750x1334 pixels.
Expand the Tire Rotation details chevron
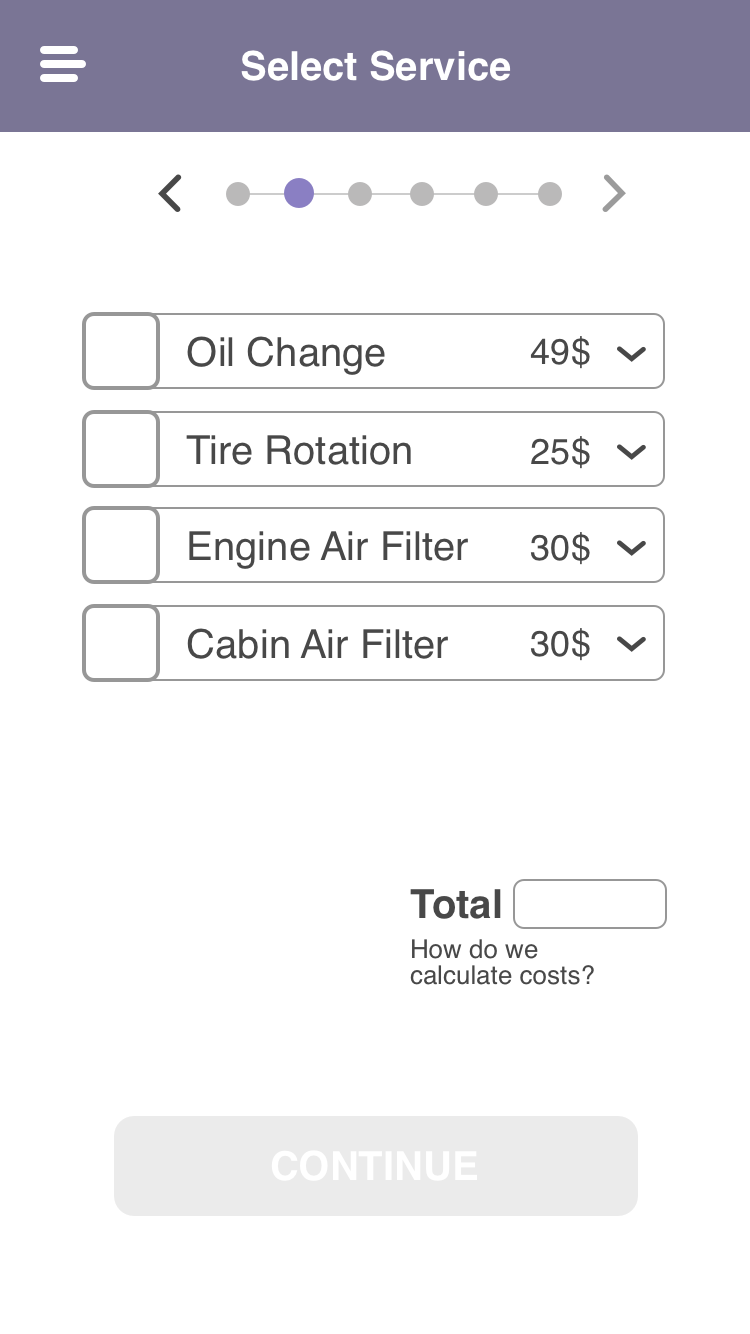click(x=631, y=451)
